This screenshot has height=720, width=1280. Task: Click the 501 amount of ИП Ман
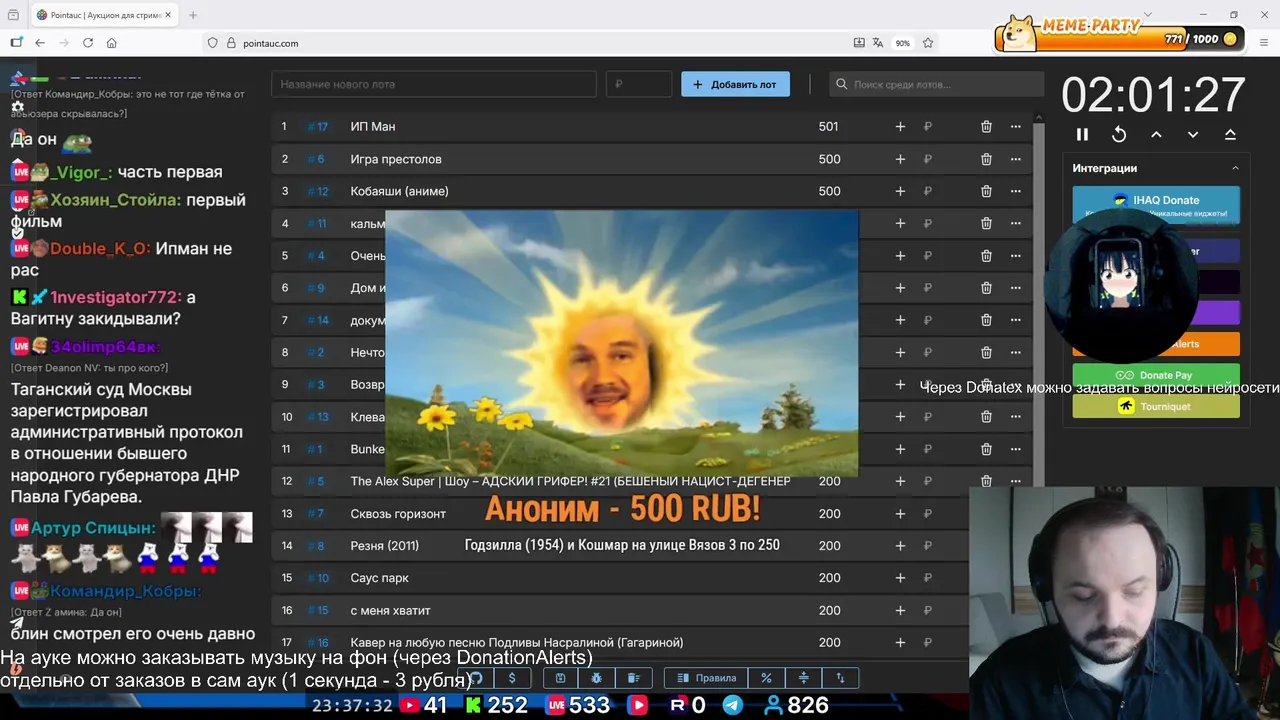[x=828, y=127]
